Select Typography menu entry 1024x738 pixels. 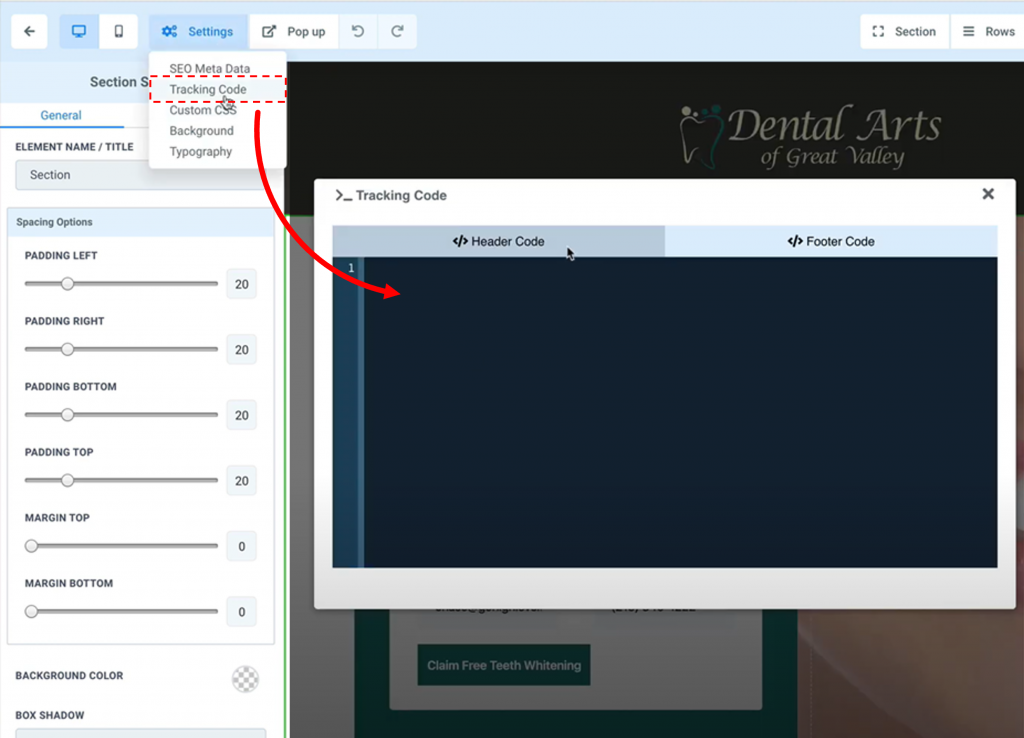pos(200,152)
